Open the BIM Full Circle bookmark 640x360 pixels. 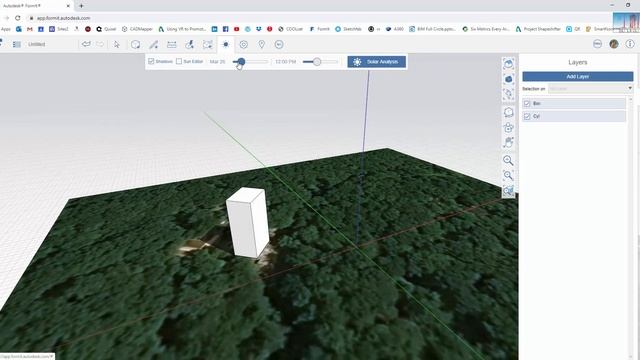pyautogui.click(x=432, y=29)
